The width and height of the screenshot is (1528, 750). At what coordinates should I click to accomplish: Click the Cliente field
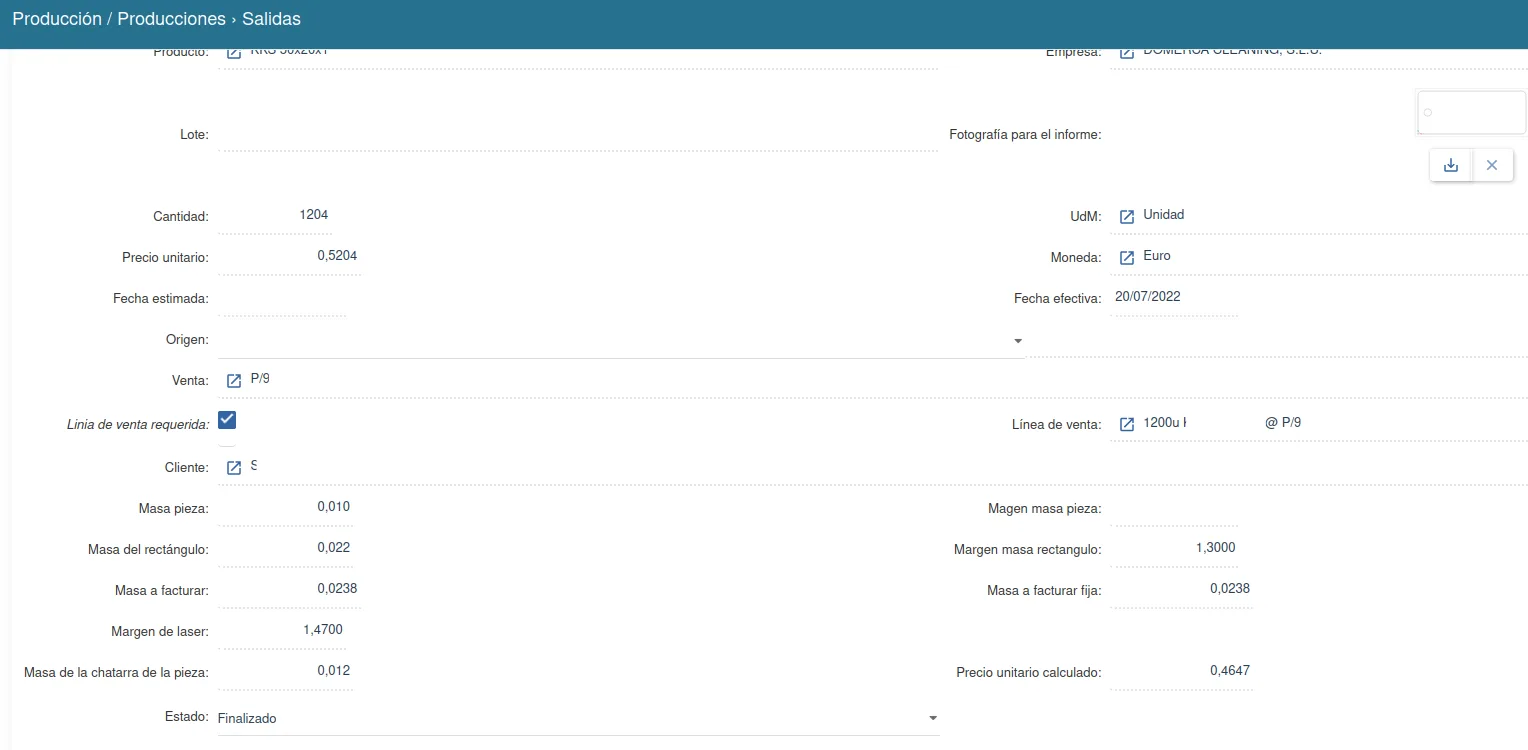(x=872, y=467)
